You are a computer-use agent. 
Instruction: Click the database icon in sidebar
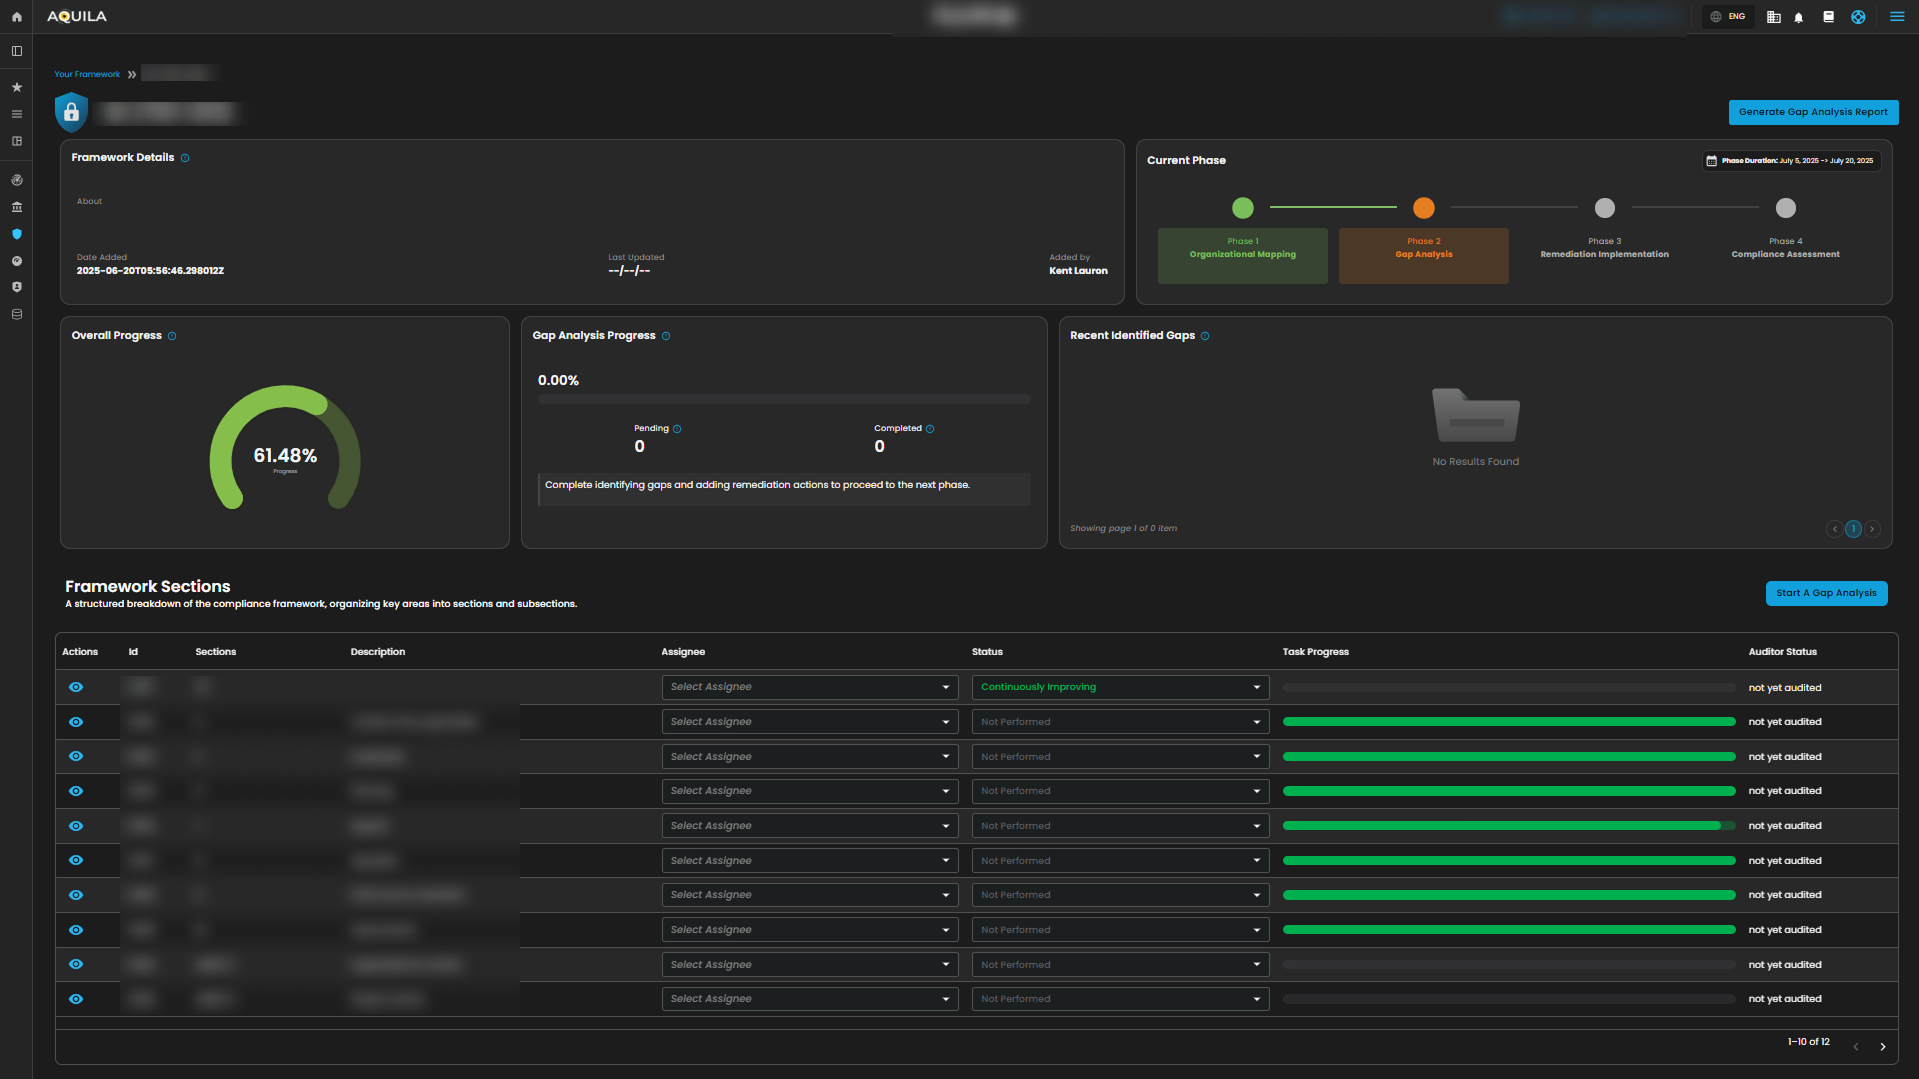(x=16, y=314)
